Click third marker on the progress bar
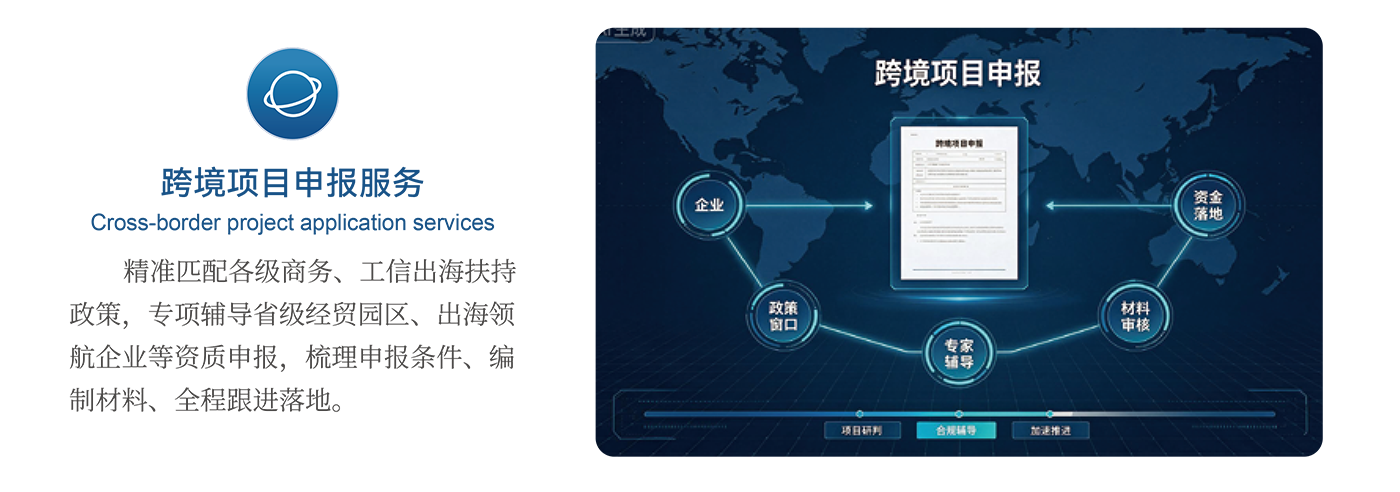 coord(1050,413)
